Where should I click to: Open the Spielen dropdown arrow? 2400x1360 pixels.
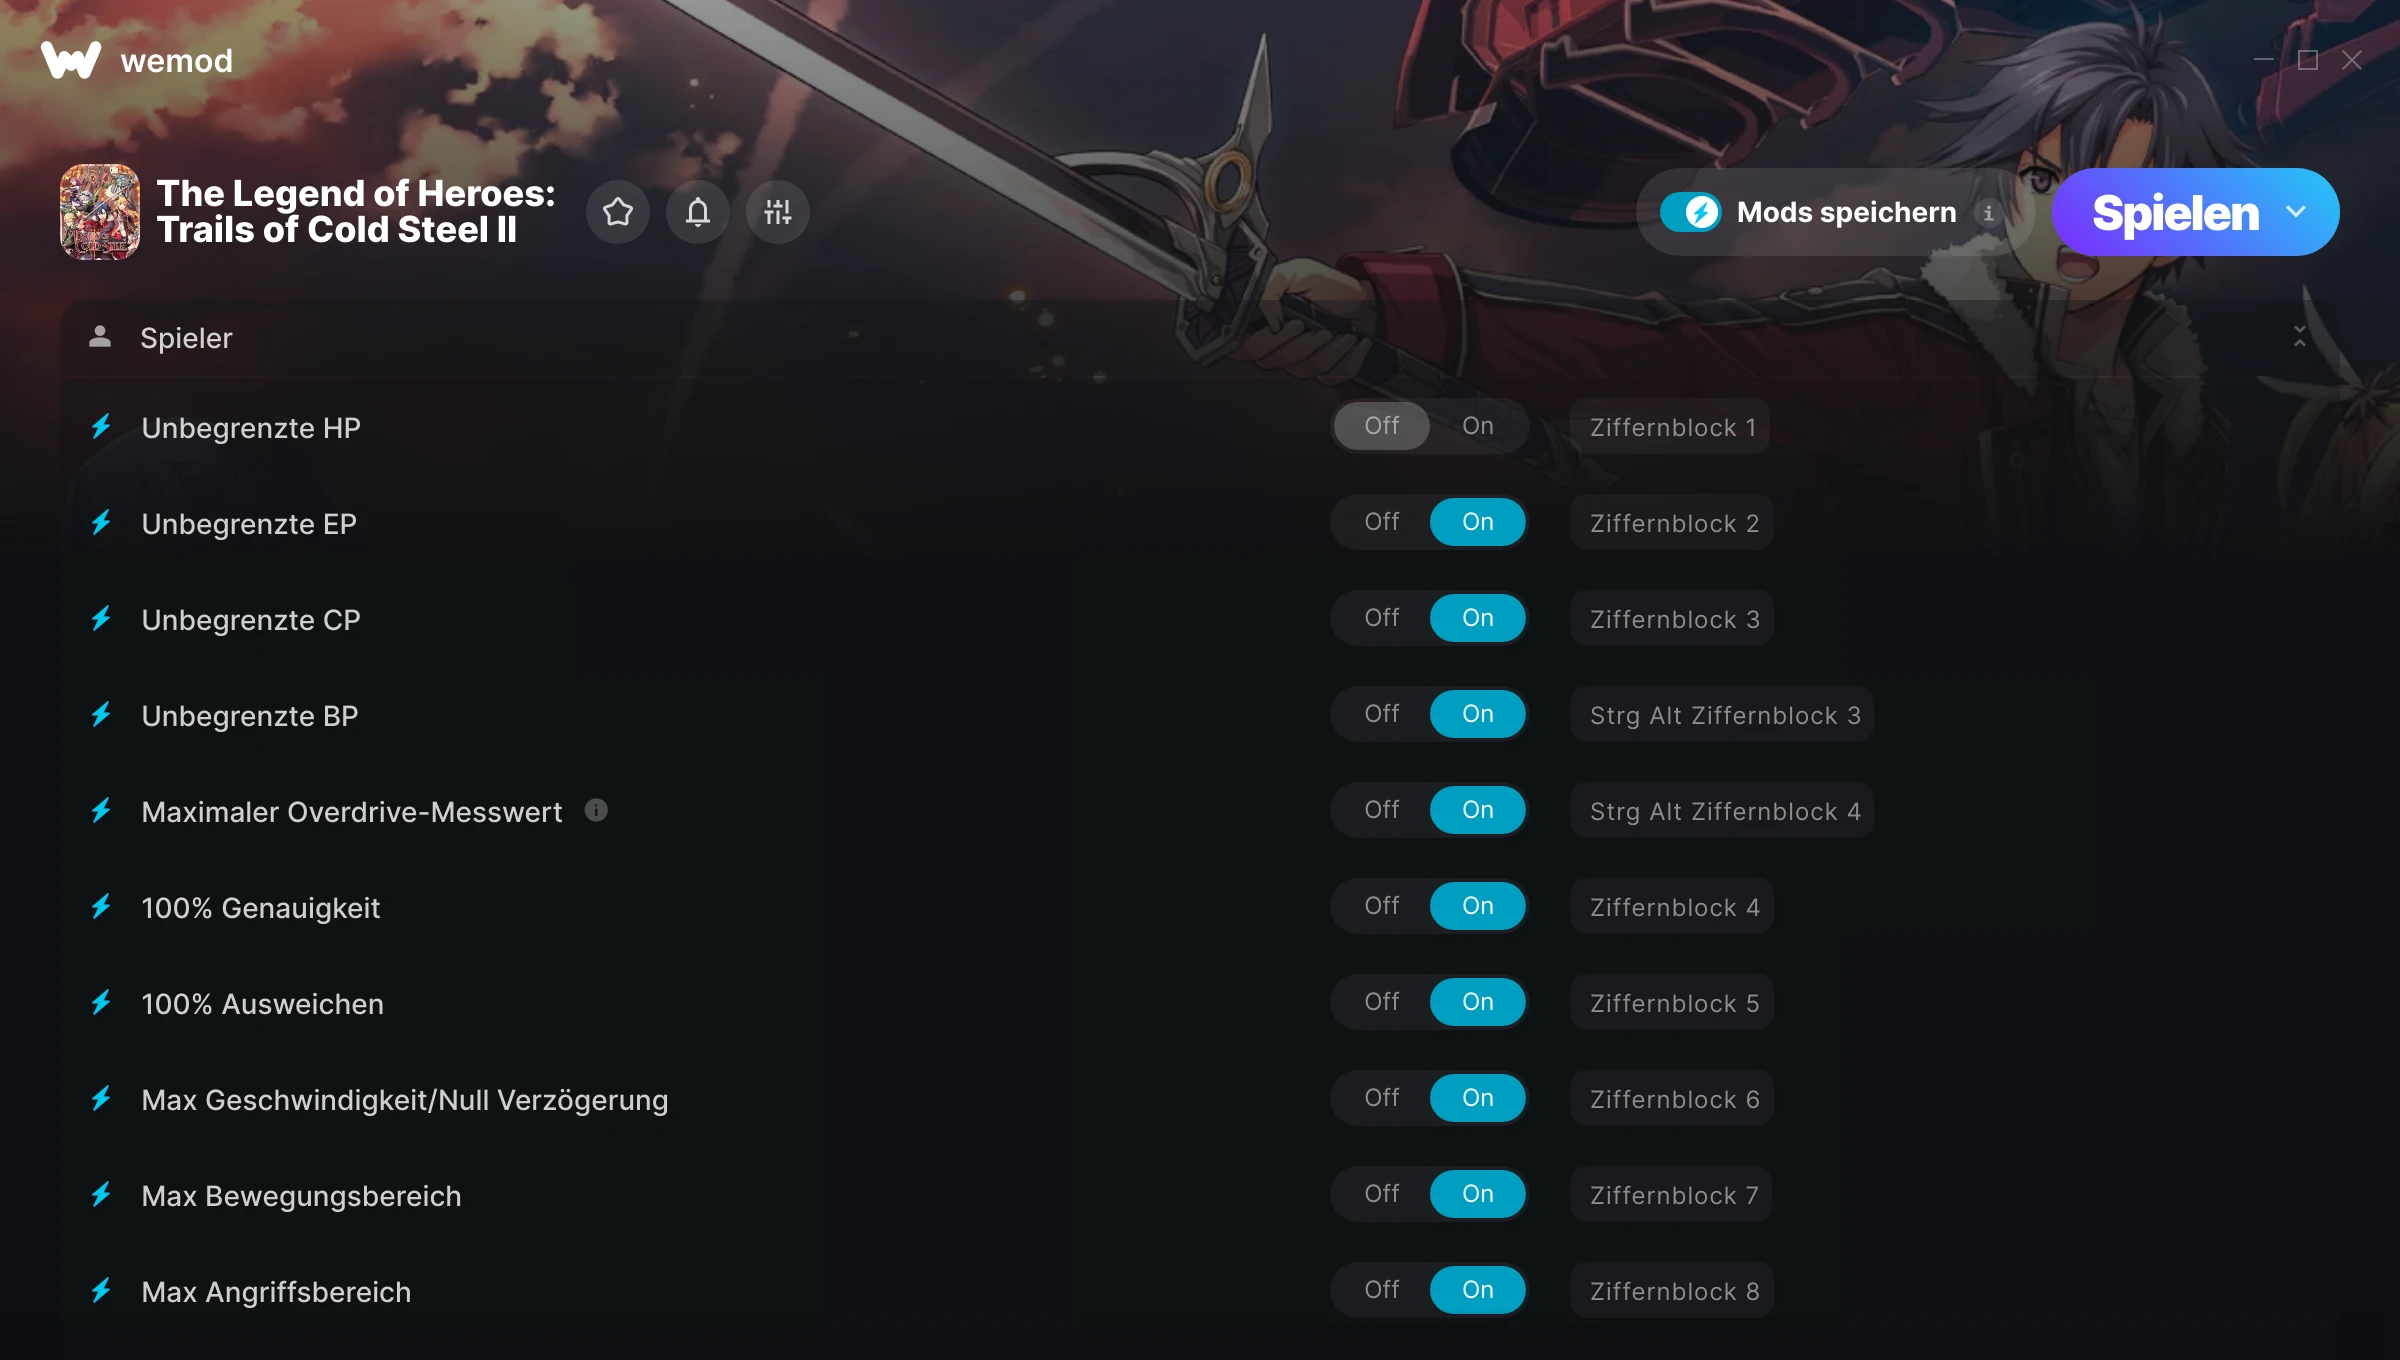tap(2296, 212)
